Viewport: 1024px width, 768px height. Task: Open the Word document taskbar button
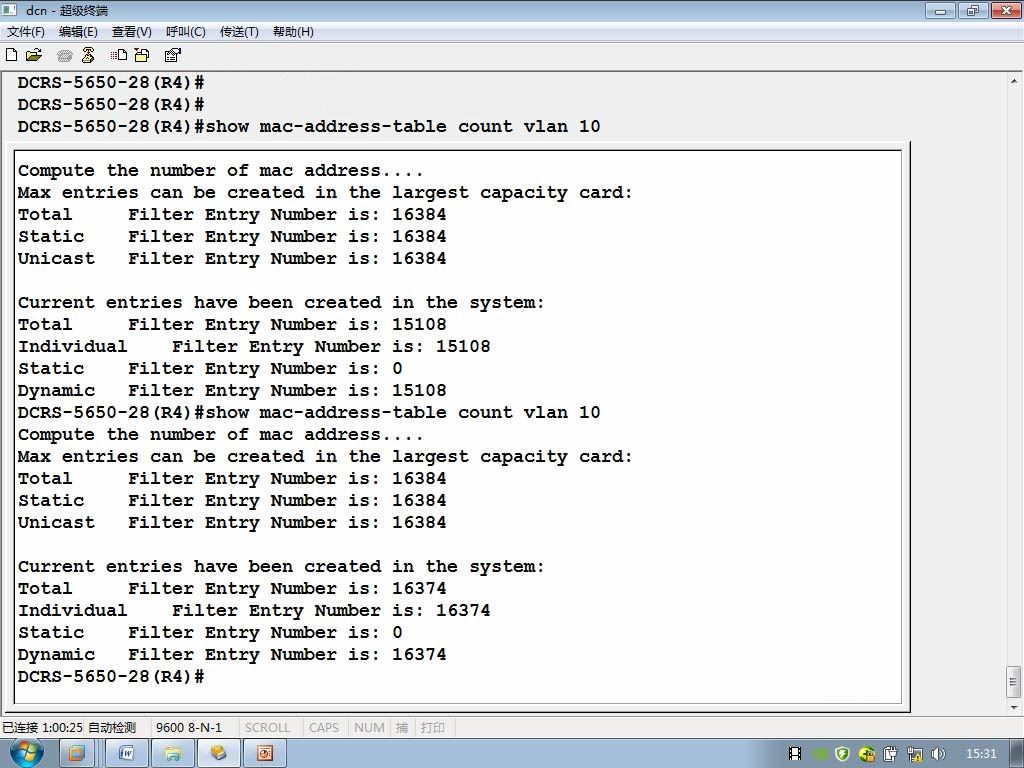tap(126, 754)
